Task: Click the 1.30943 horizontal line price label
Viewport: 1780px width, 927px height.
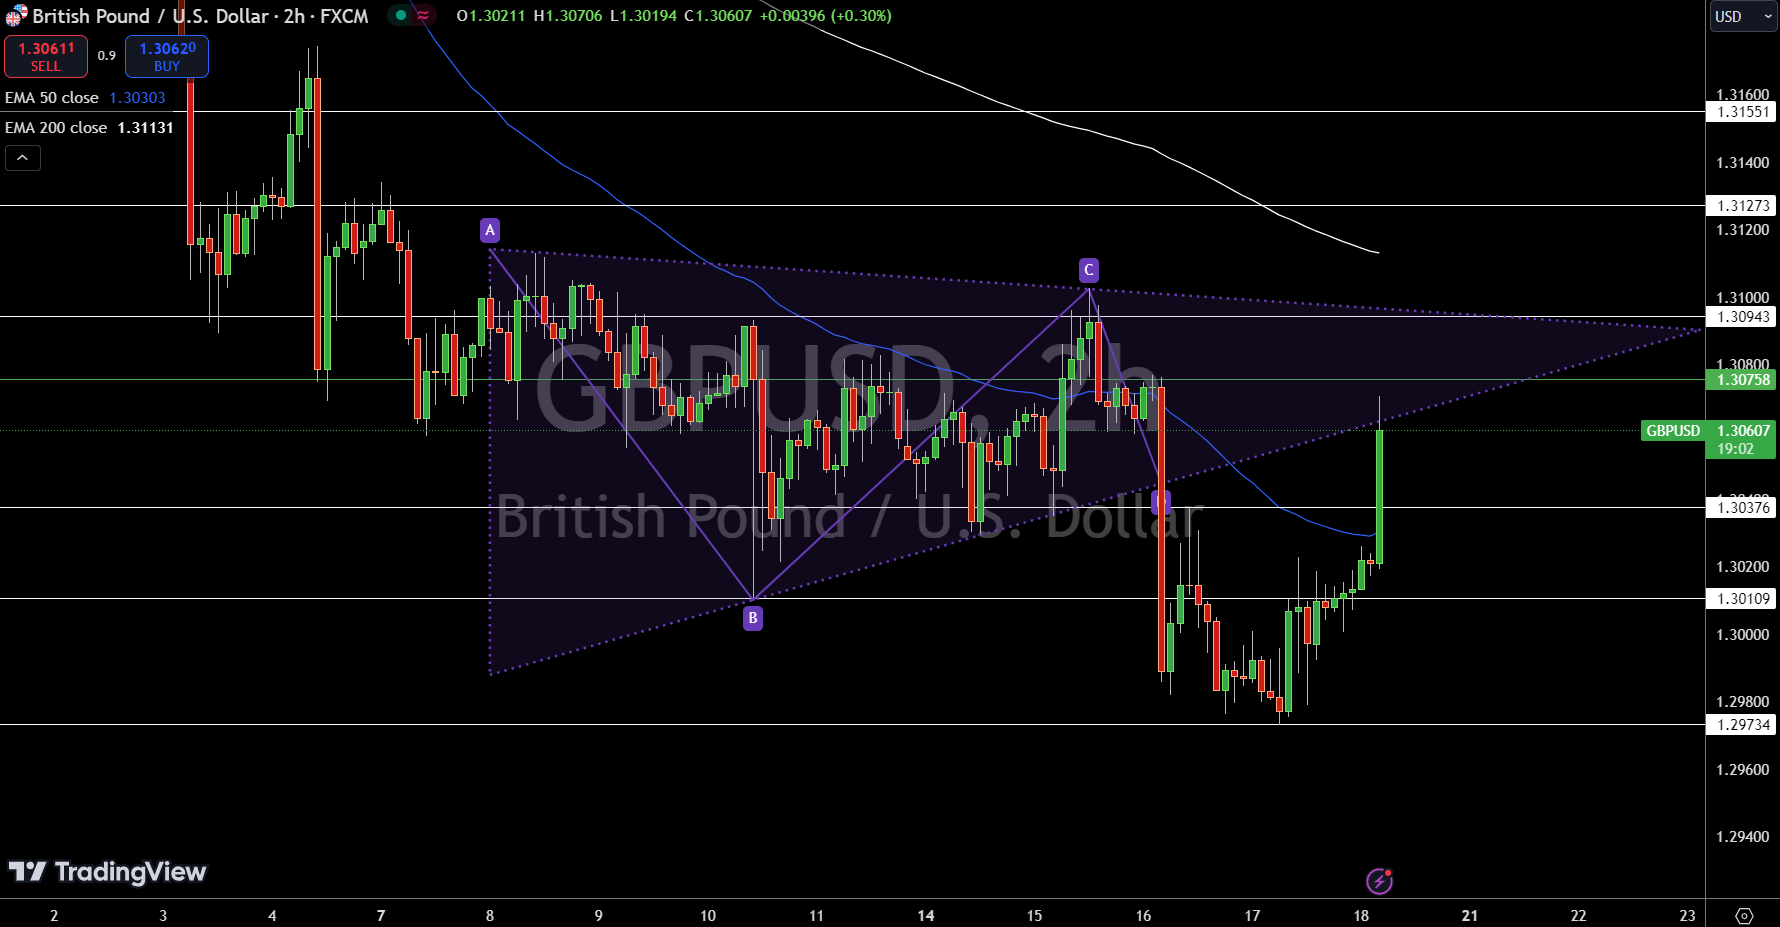Action: coord(1742,317)
